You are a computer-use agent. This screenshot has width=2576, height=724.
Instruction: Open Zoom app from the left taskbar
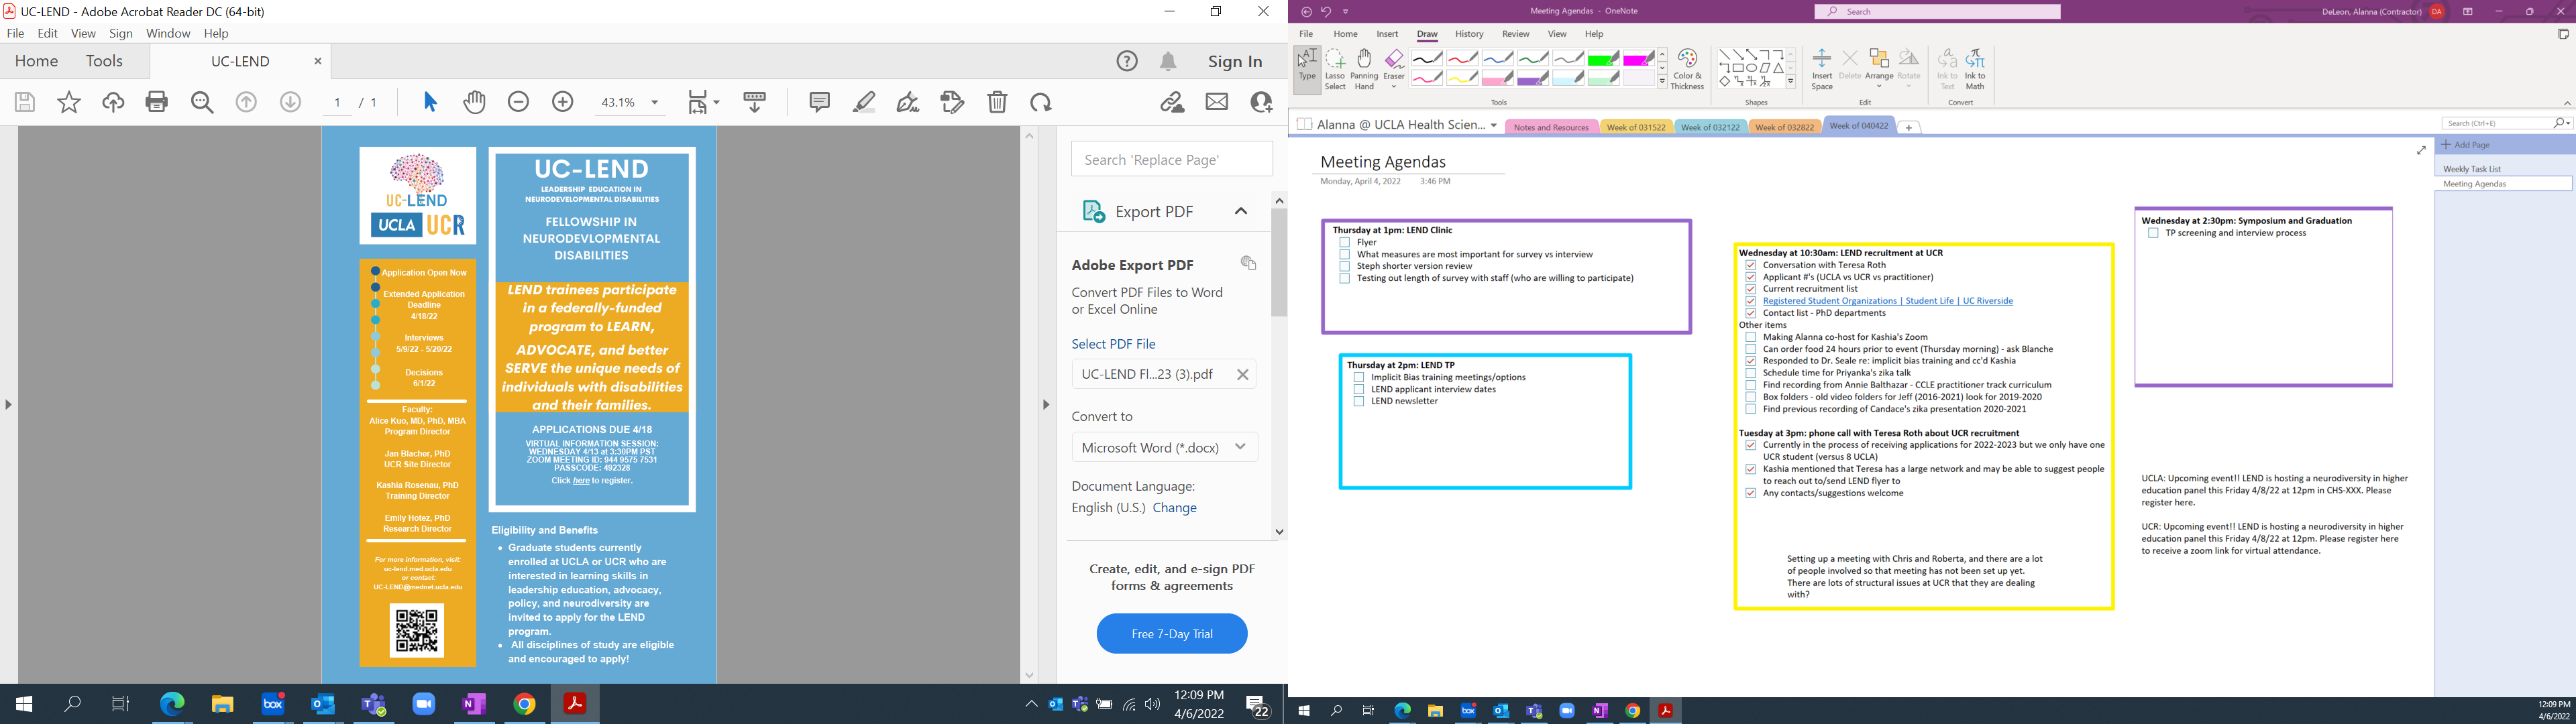pyautogui.click(x=424, y=704)
